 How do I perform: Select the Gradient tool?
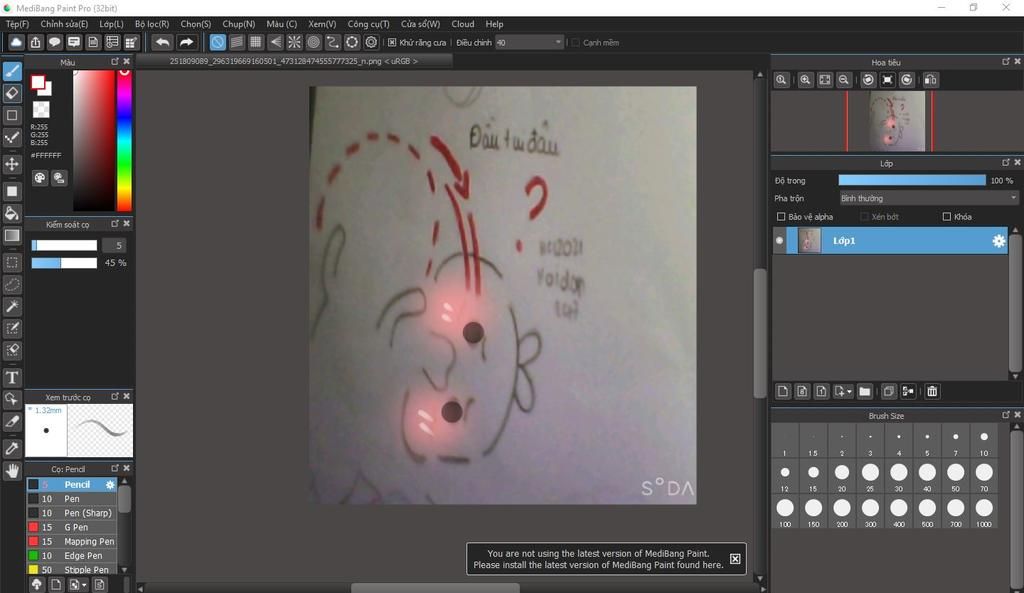tap(12, 235)
